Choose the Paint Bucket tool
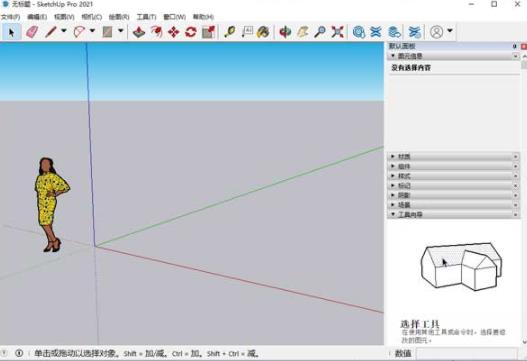The image size is (527, 361). 264,32
